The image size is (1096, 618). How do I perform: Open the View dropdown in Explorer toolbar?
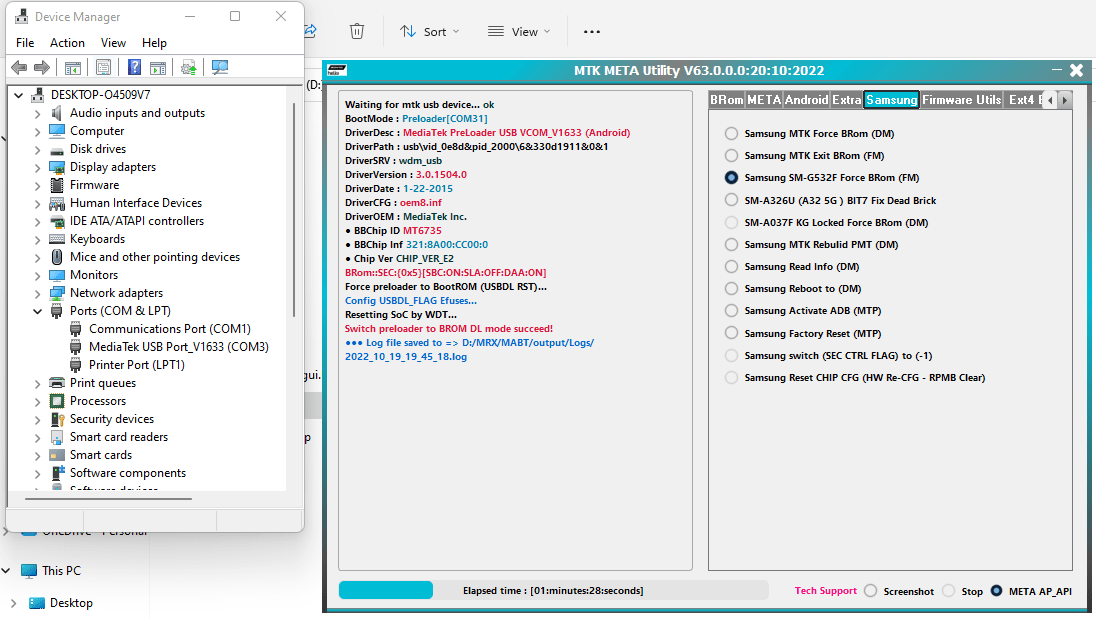(x=517, y=31)
